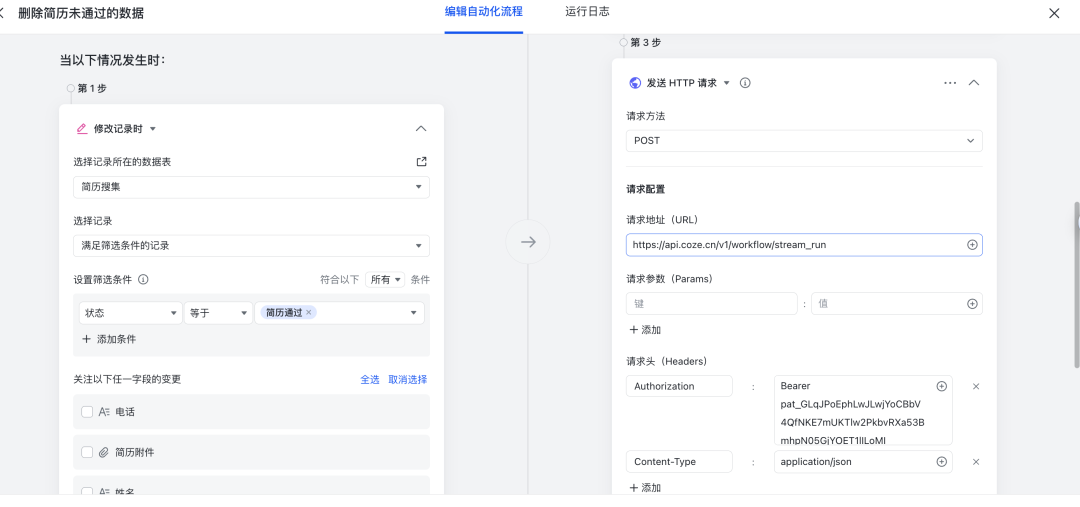
Task: Check the 简历附件 field checkbox
Action: pos(87,452)
